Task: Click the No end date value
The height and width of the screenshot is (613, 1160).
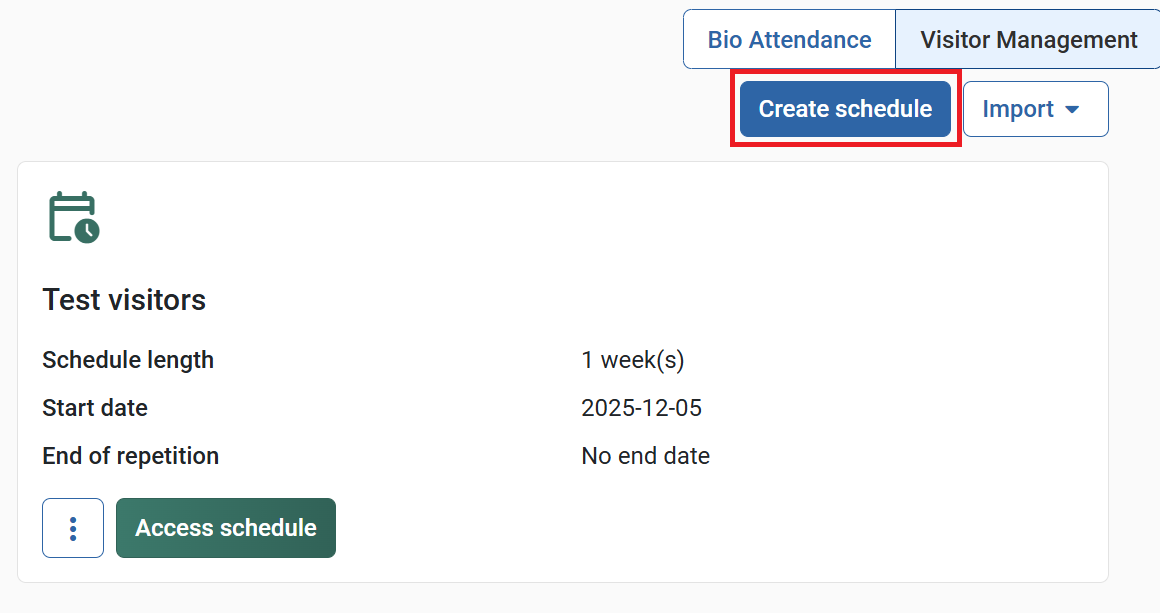Action: coord(645,456)
